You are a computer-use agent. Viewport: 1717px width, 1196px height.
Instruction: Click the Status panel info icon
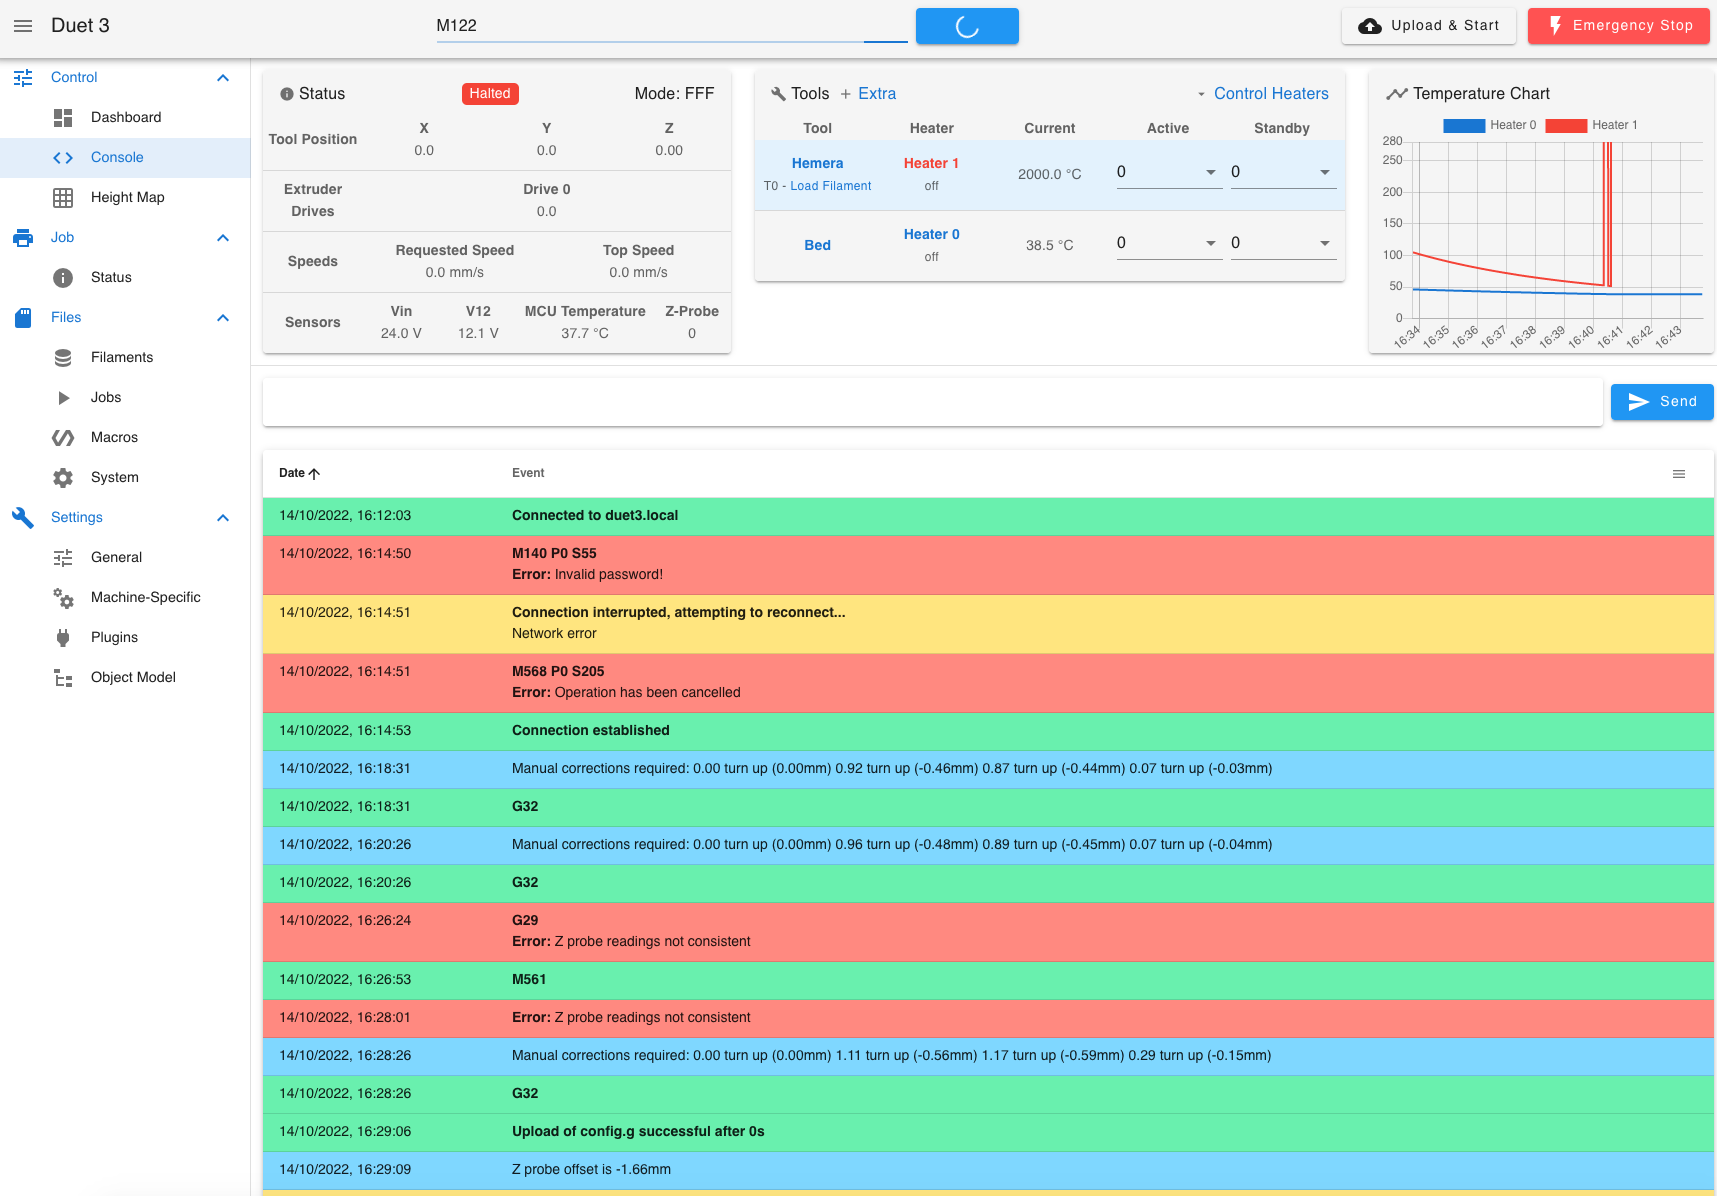pyautogui.click(x=286, y=94)
